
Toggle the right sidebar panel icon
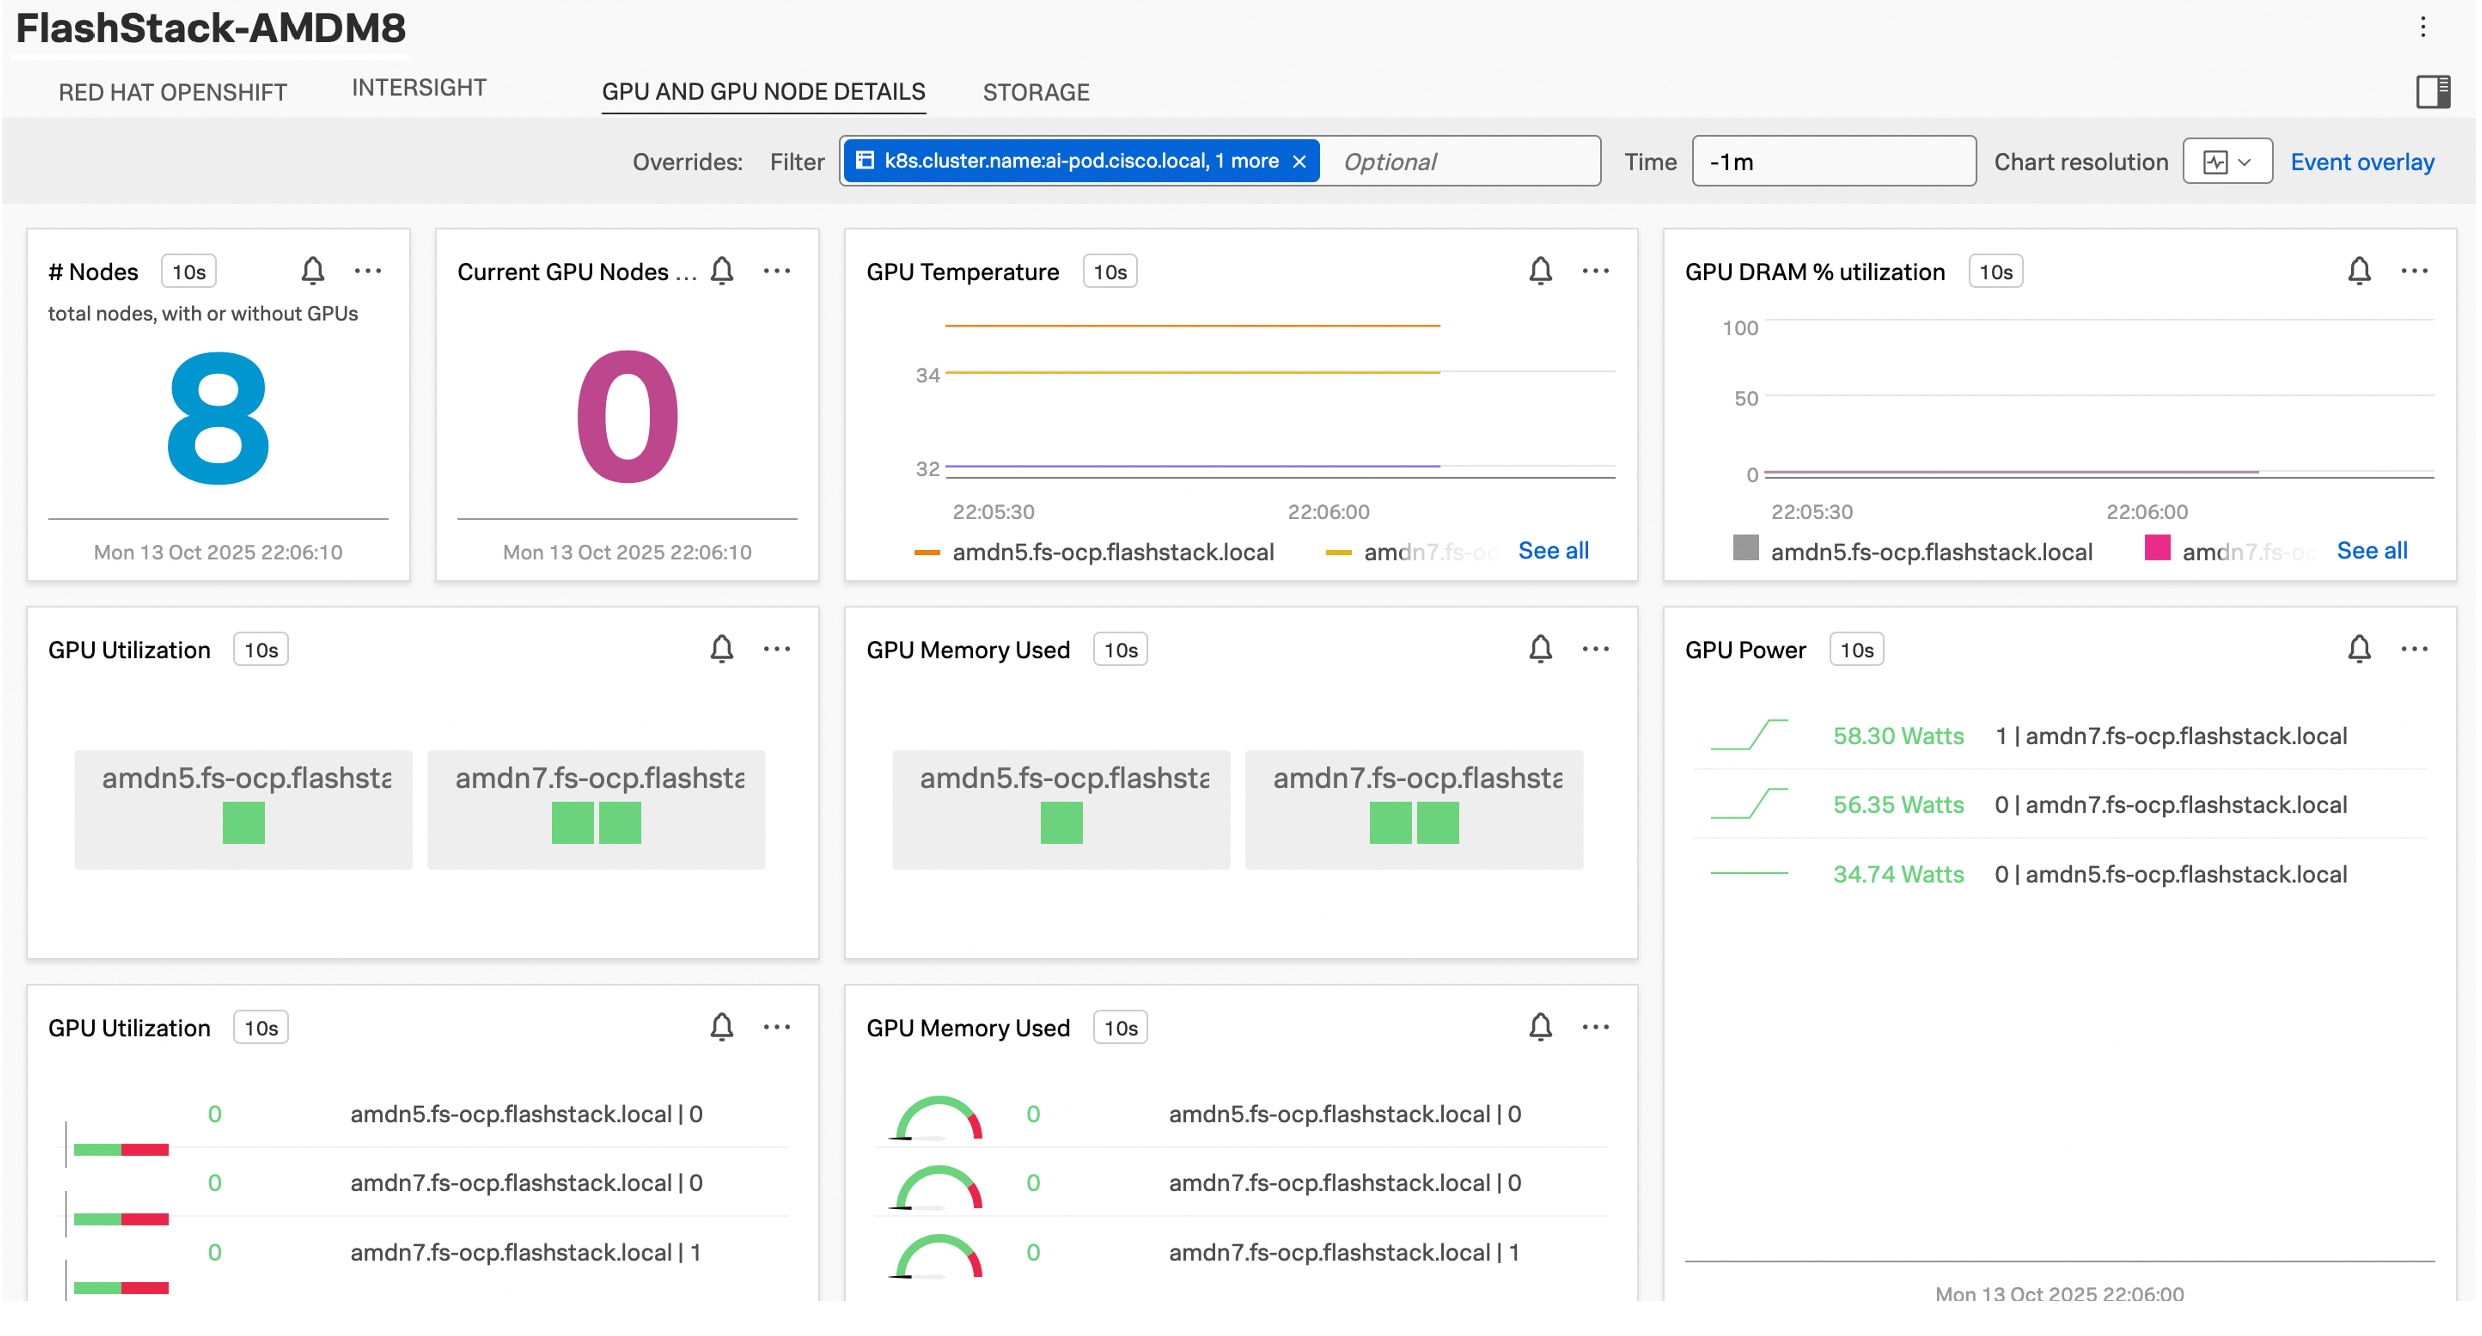pyautogui.click(x=2432, y=92)
